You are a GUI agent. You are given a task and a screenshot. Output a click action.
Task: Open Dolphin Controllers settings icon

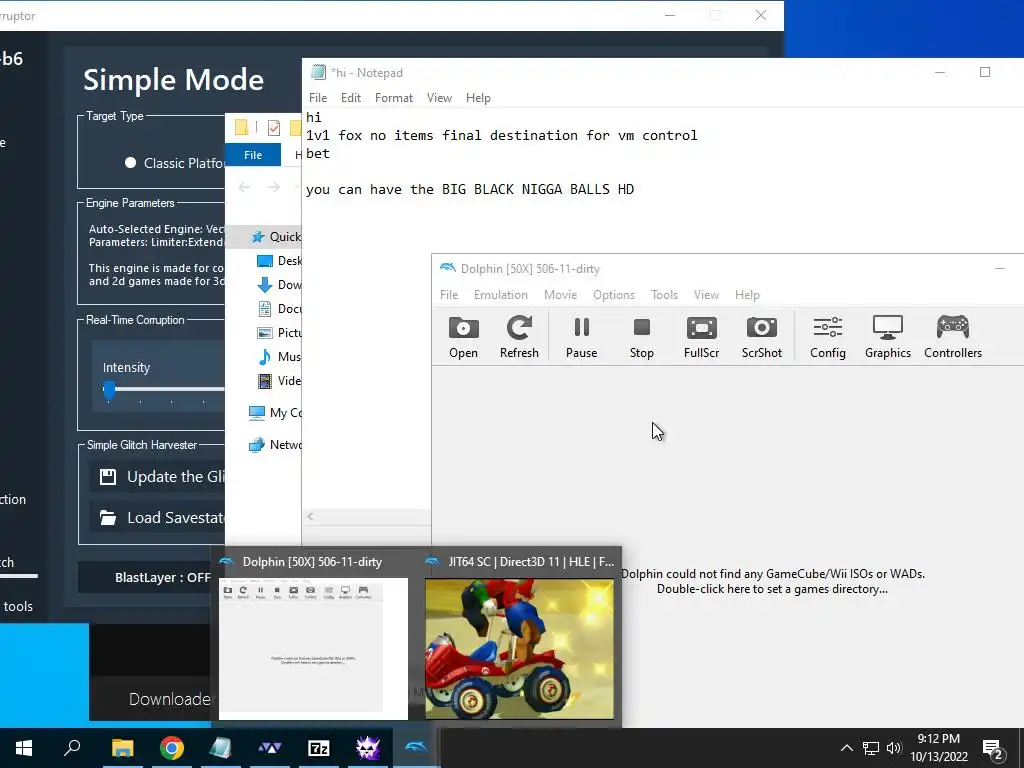(x=953, y=336)
